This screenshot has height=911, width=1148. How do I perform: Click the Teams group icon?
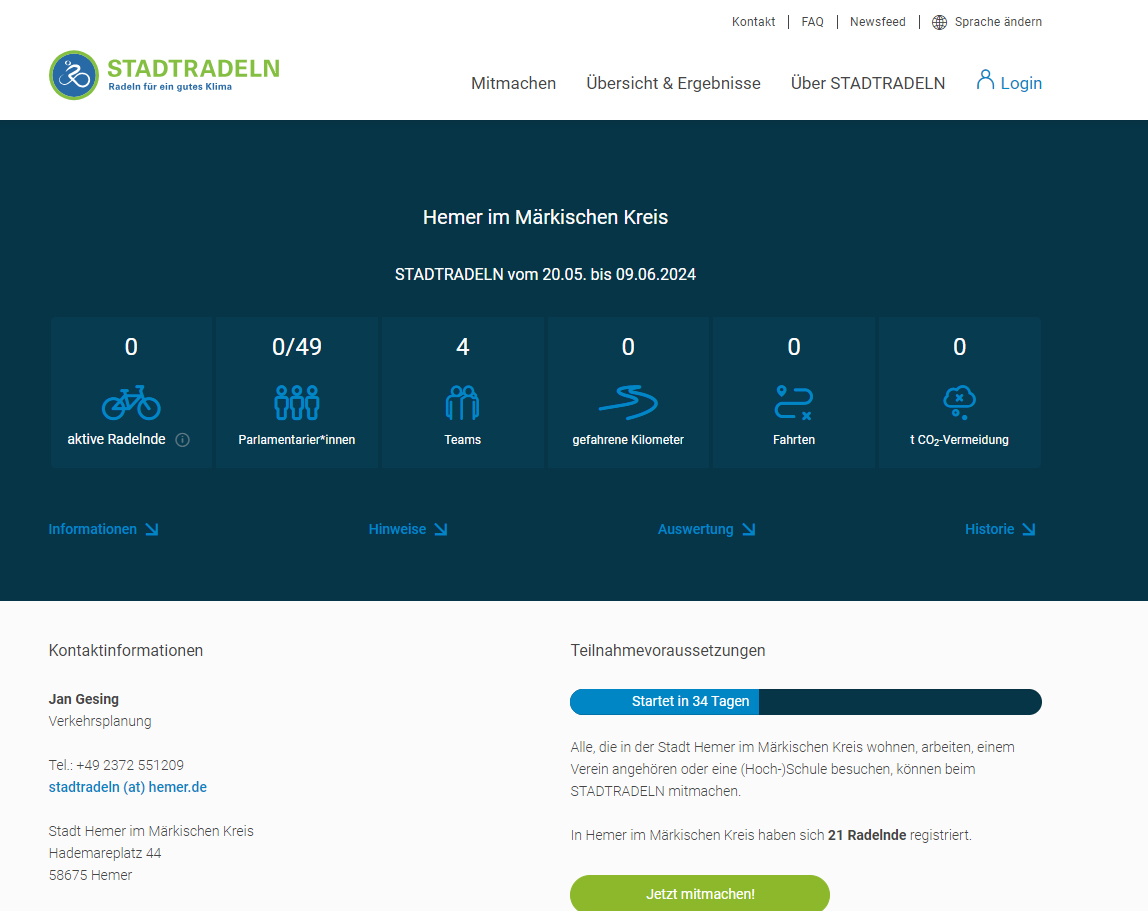462,402
